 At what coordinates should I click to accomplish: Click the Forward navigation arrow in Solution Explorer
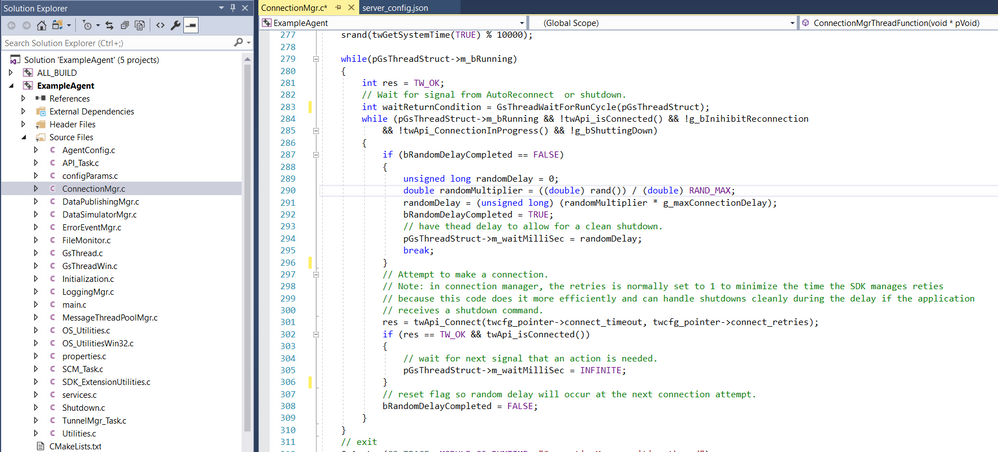tap(26, 26)
